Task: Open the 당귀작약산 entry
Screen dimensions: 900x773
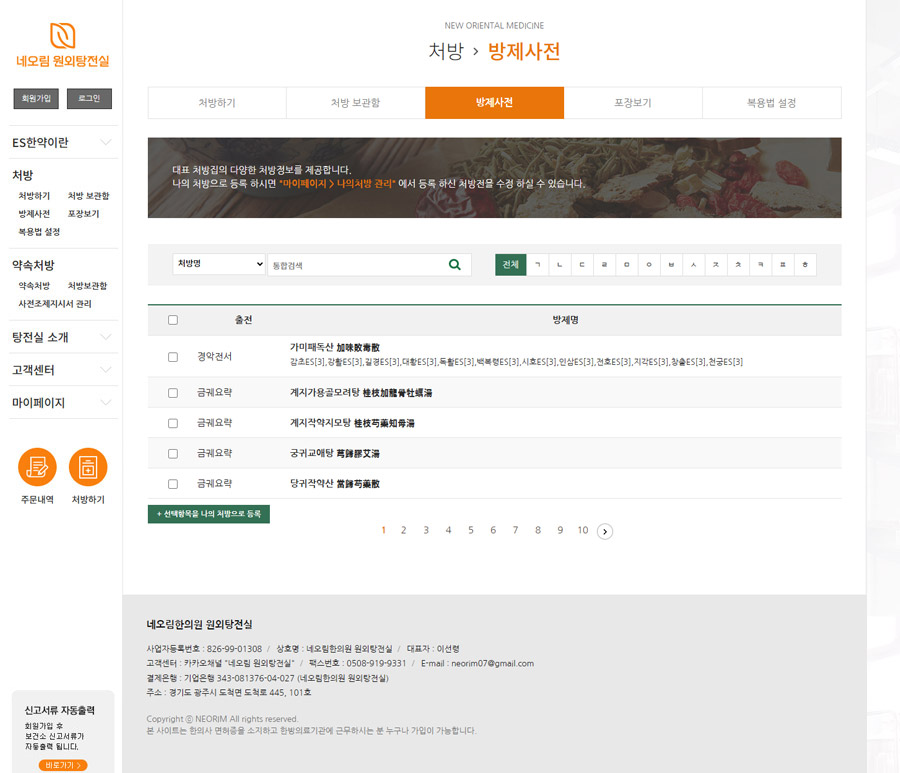Action: coord(335,484)
